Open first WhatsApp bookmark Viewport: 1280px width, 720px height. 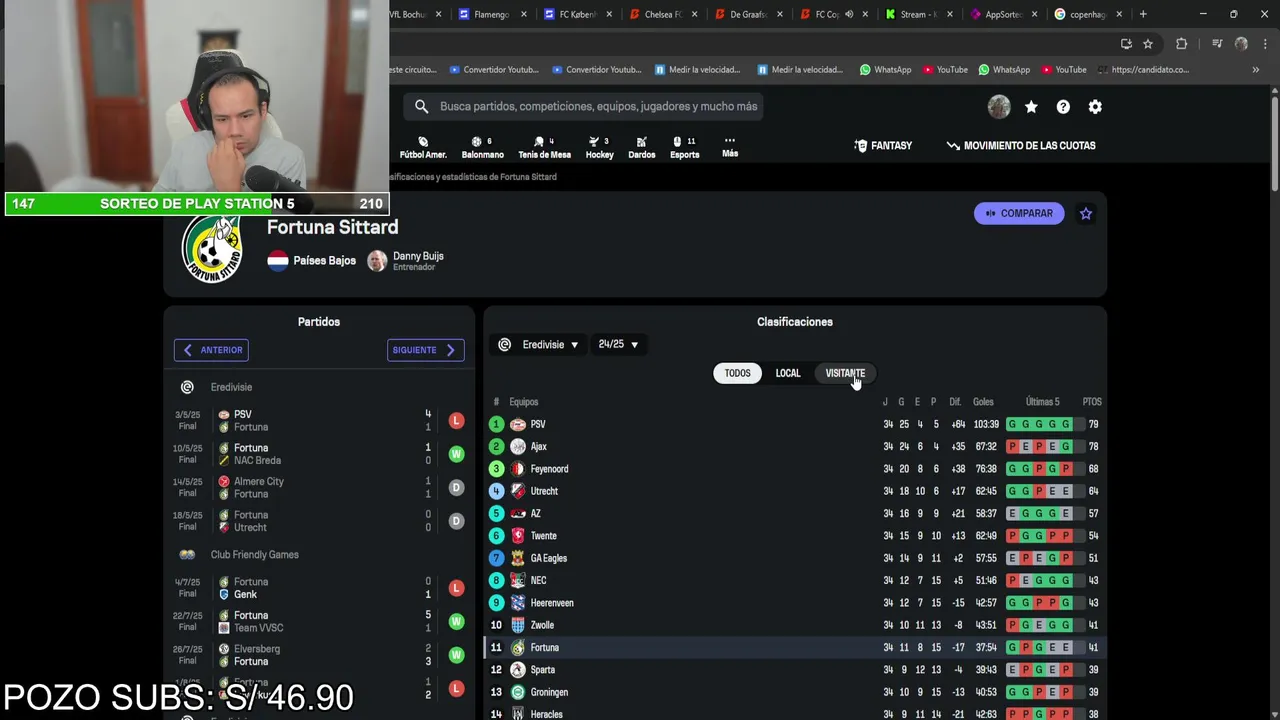(x=885, y=70)
